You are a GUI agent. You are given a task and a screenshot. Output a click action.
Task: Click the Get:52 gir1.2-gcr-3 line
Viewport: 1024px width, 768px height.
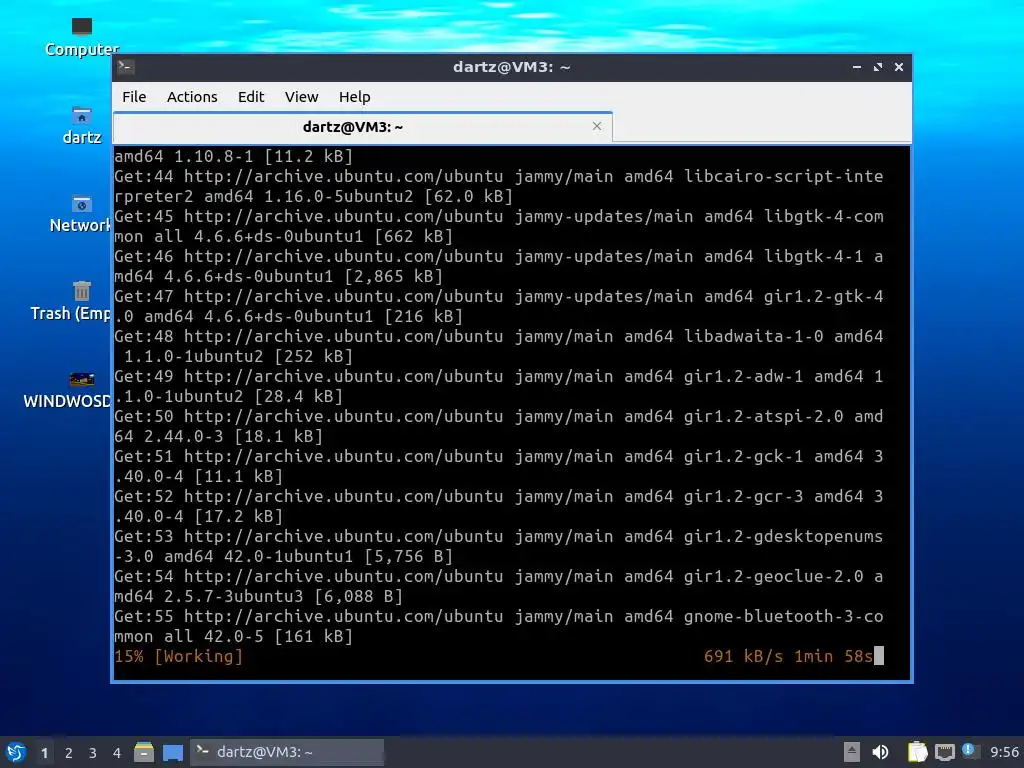point(499,506)
